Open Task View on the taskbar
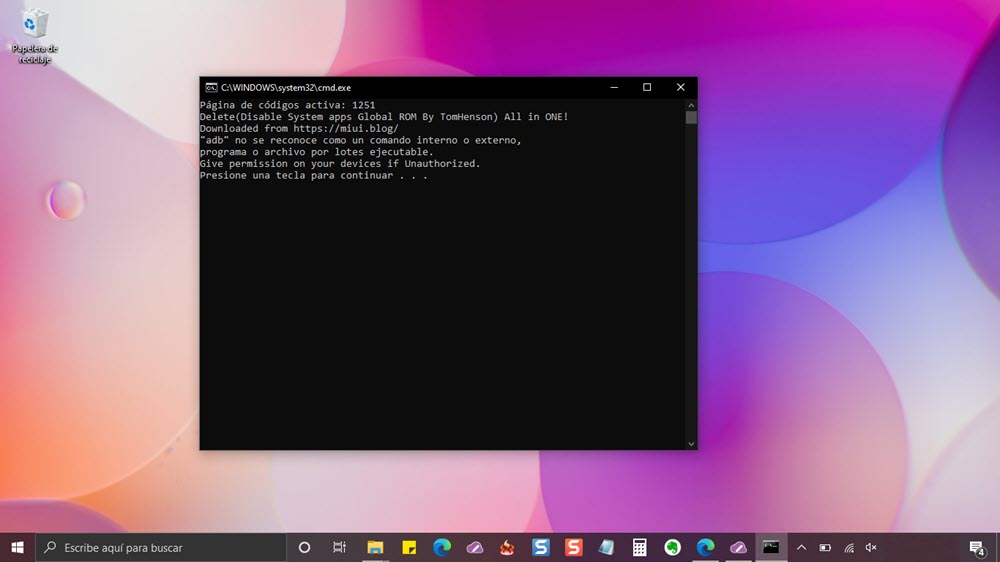The height and width of the screenshot is (562, 1000). pos(339,547)
